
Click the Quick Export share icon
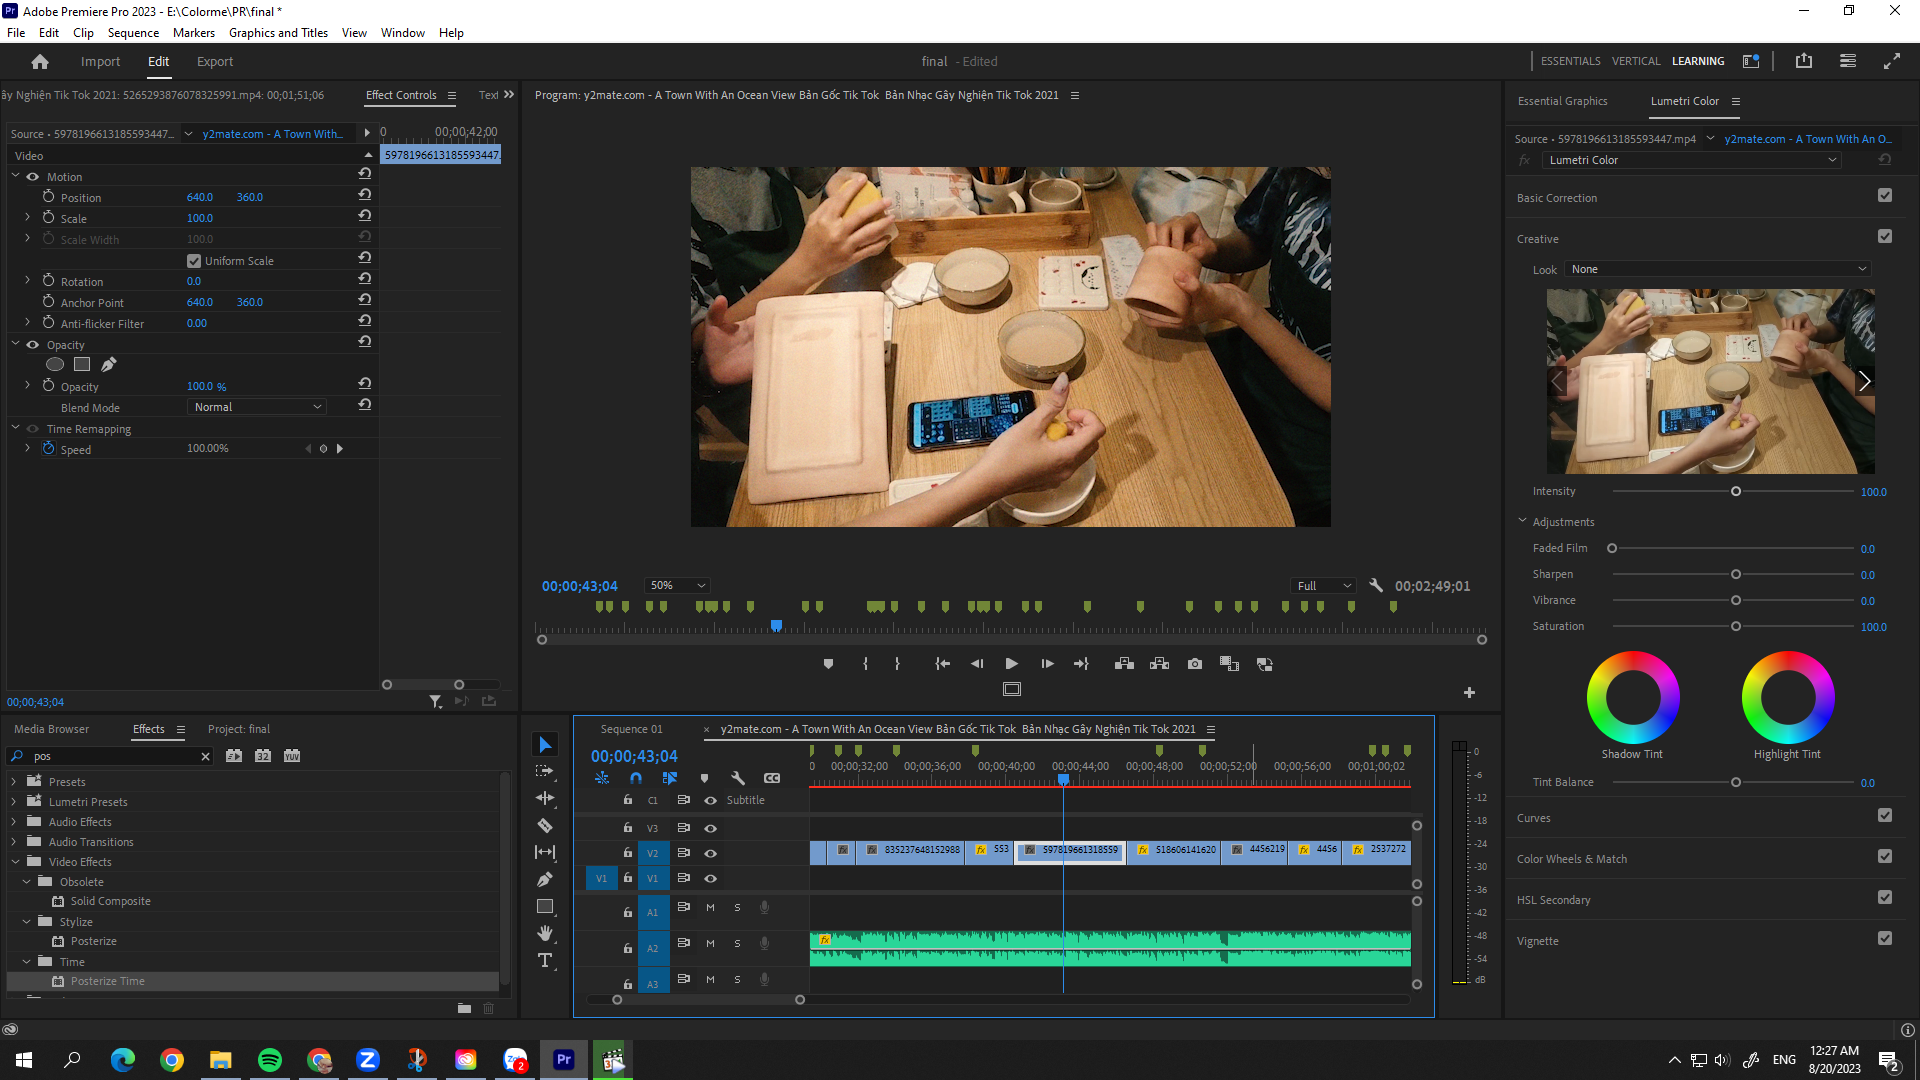tap(1804, 61)
